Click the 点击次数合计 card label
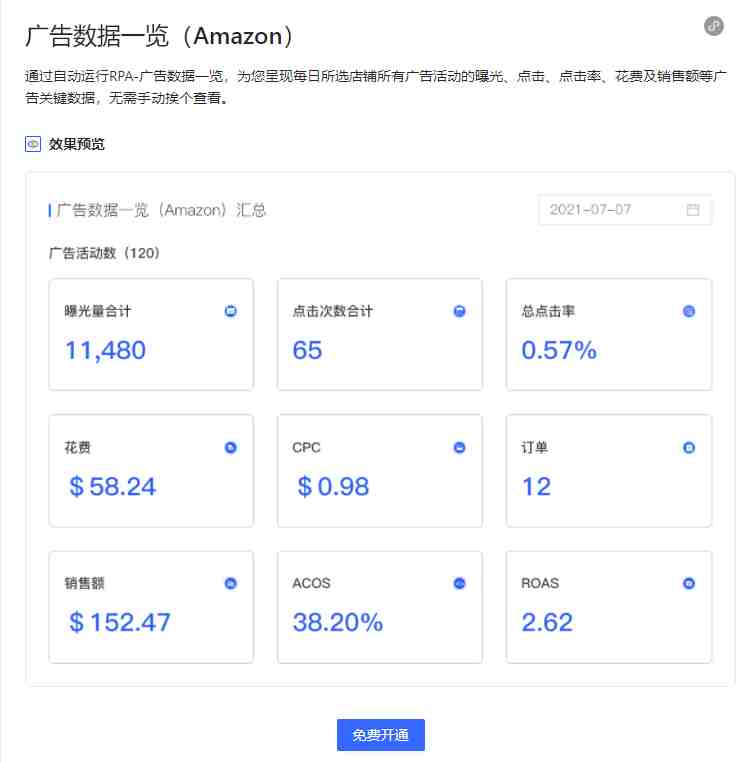The width and height of the screenshot is (756, 762). pyautogui.click(x=333, y=311)
